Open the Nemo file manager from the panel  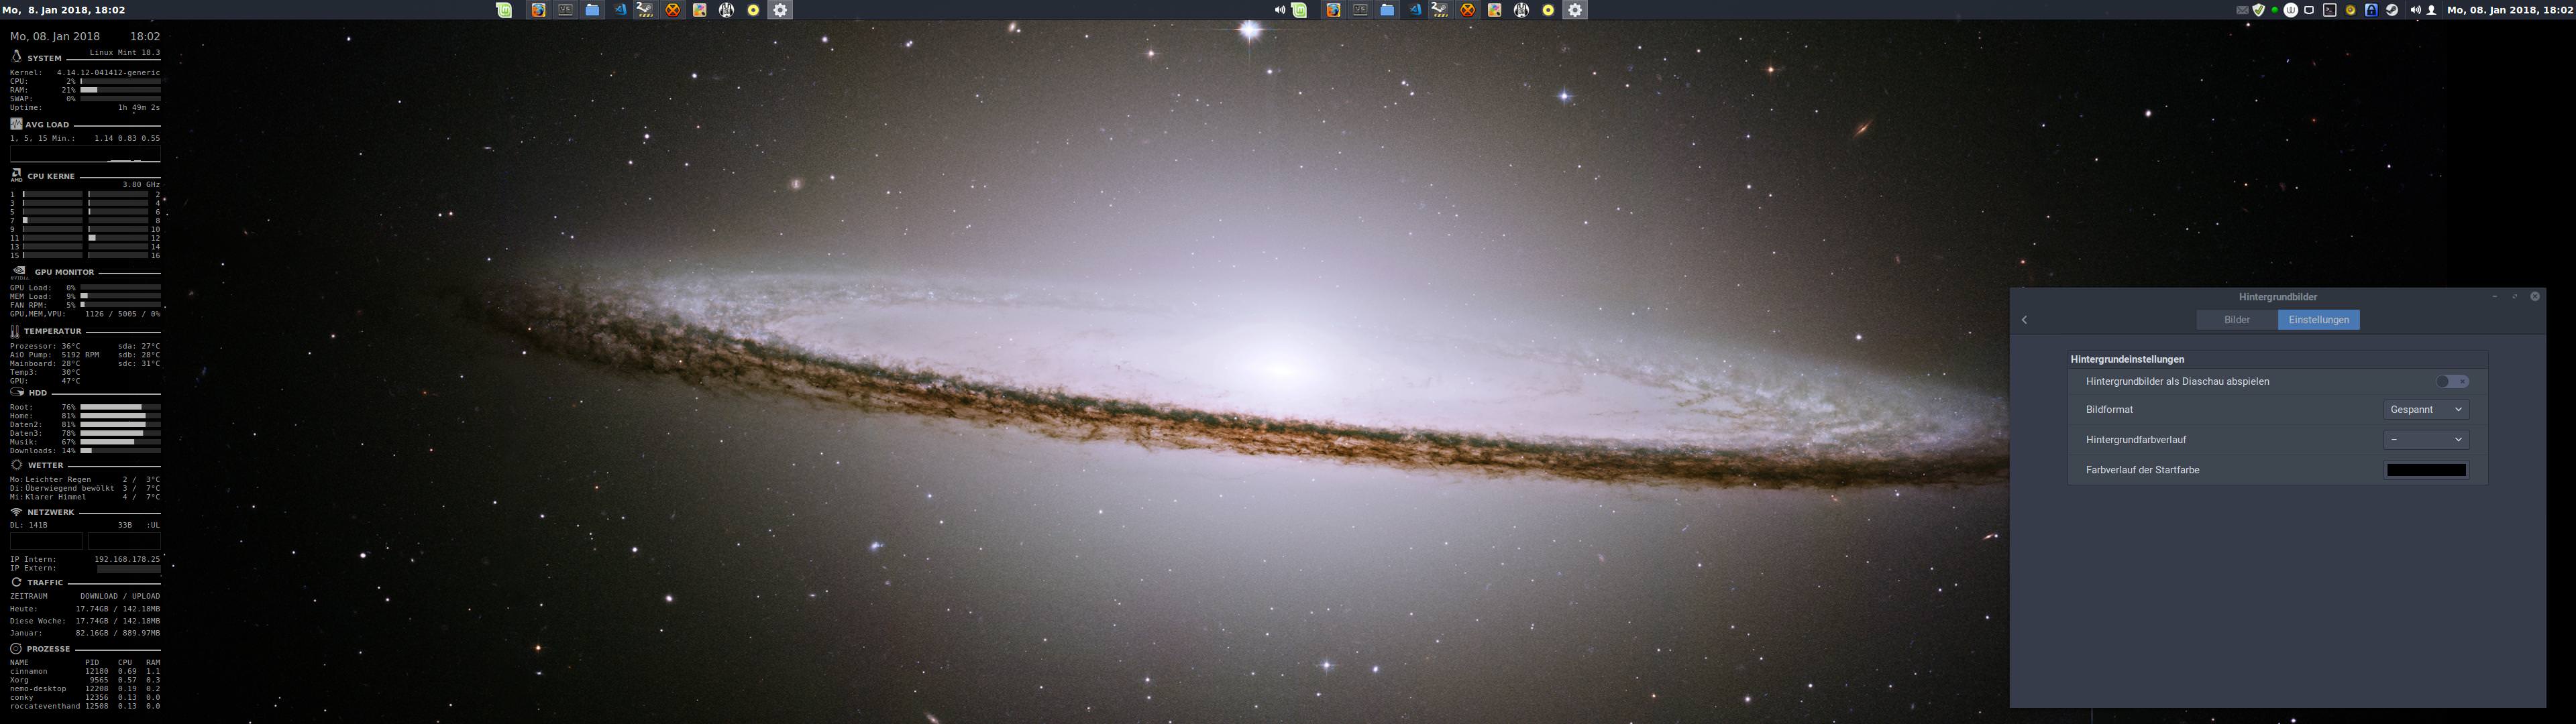click(592, 10)
